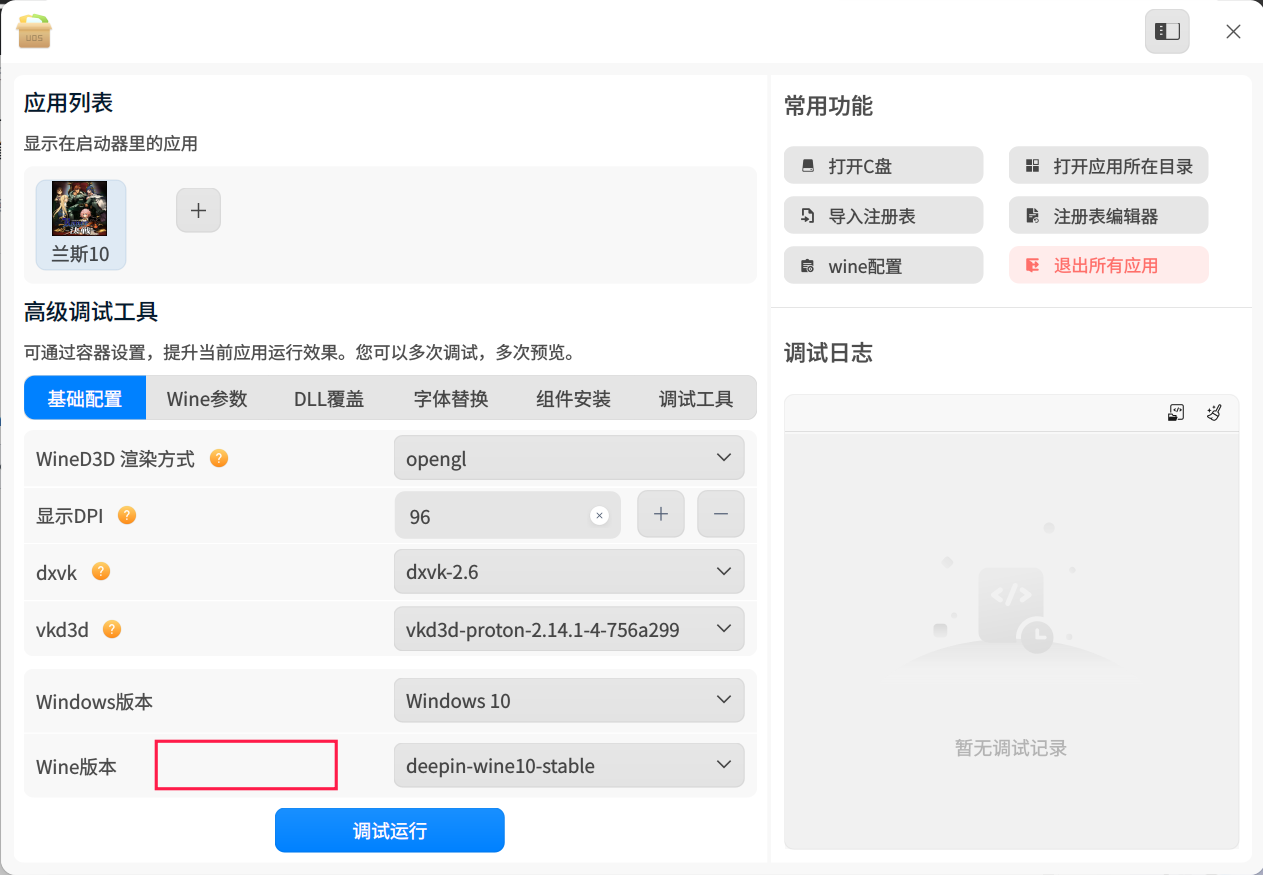This screenshot has height=875, width=1263.
Task: Click the UOS app logo in title bar
Action: pos(34,31)
